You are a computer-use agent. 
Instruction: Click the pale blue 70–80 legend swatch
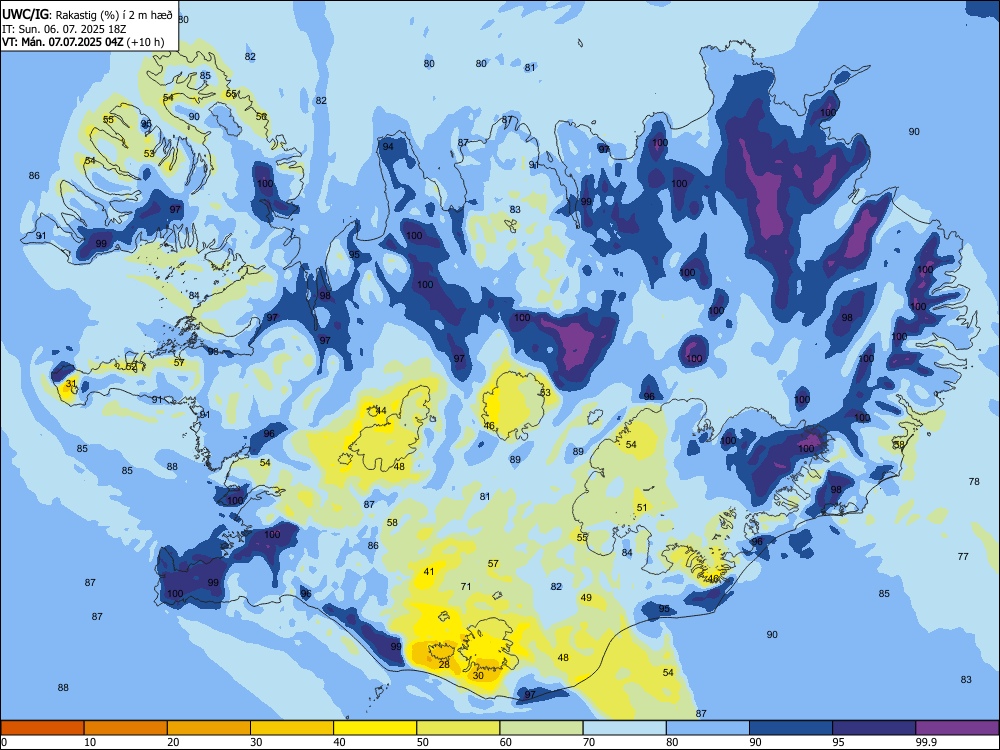tap(624, 728)
